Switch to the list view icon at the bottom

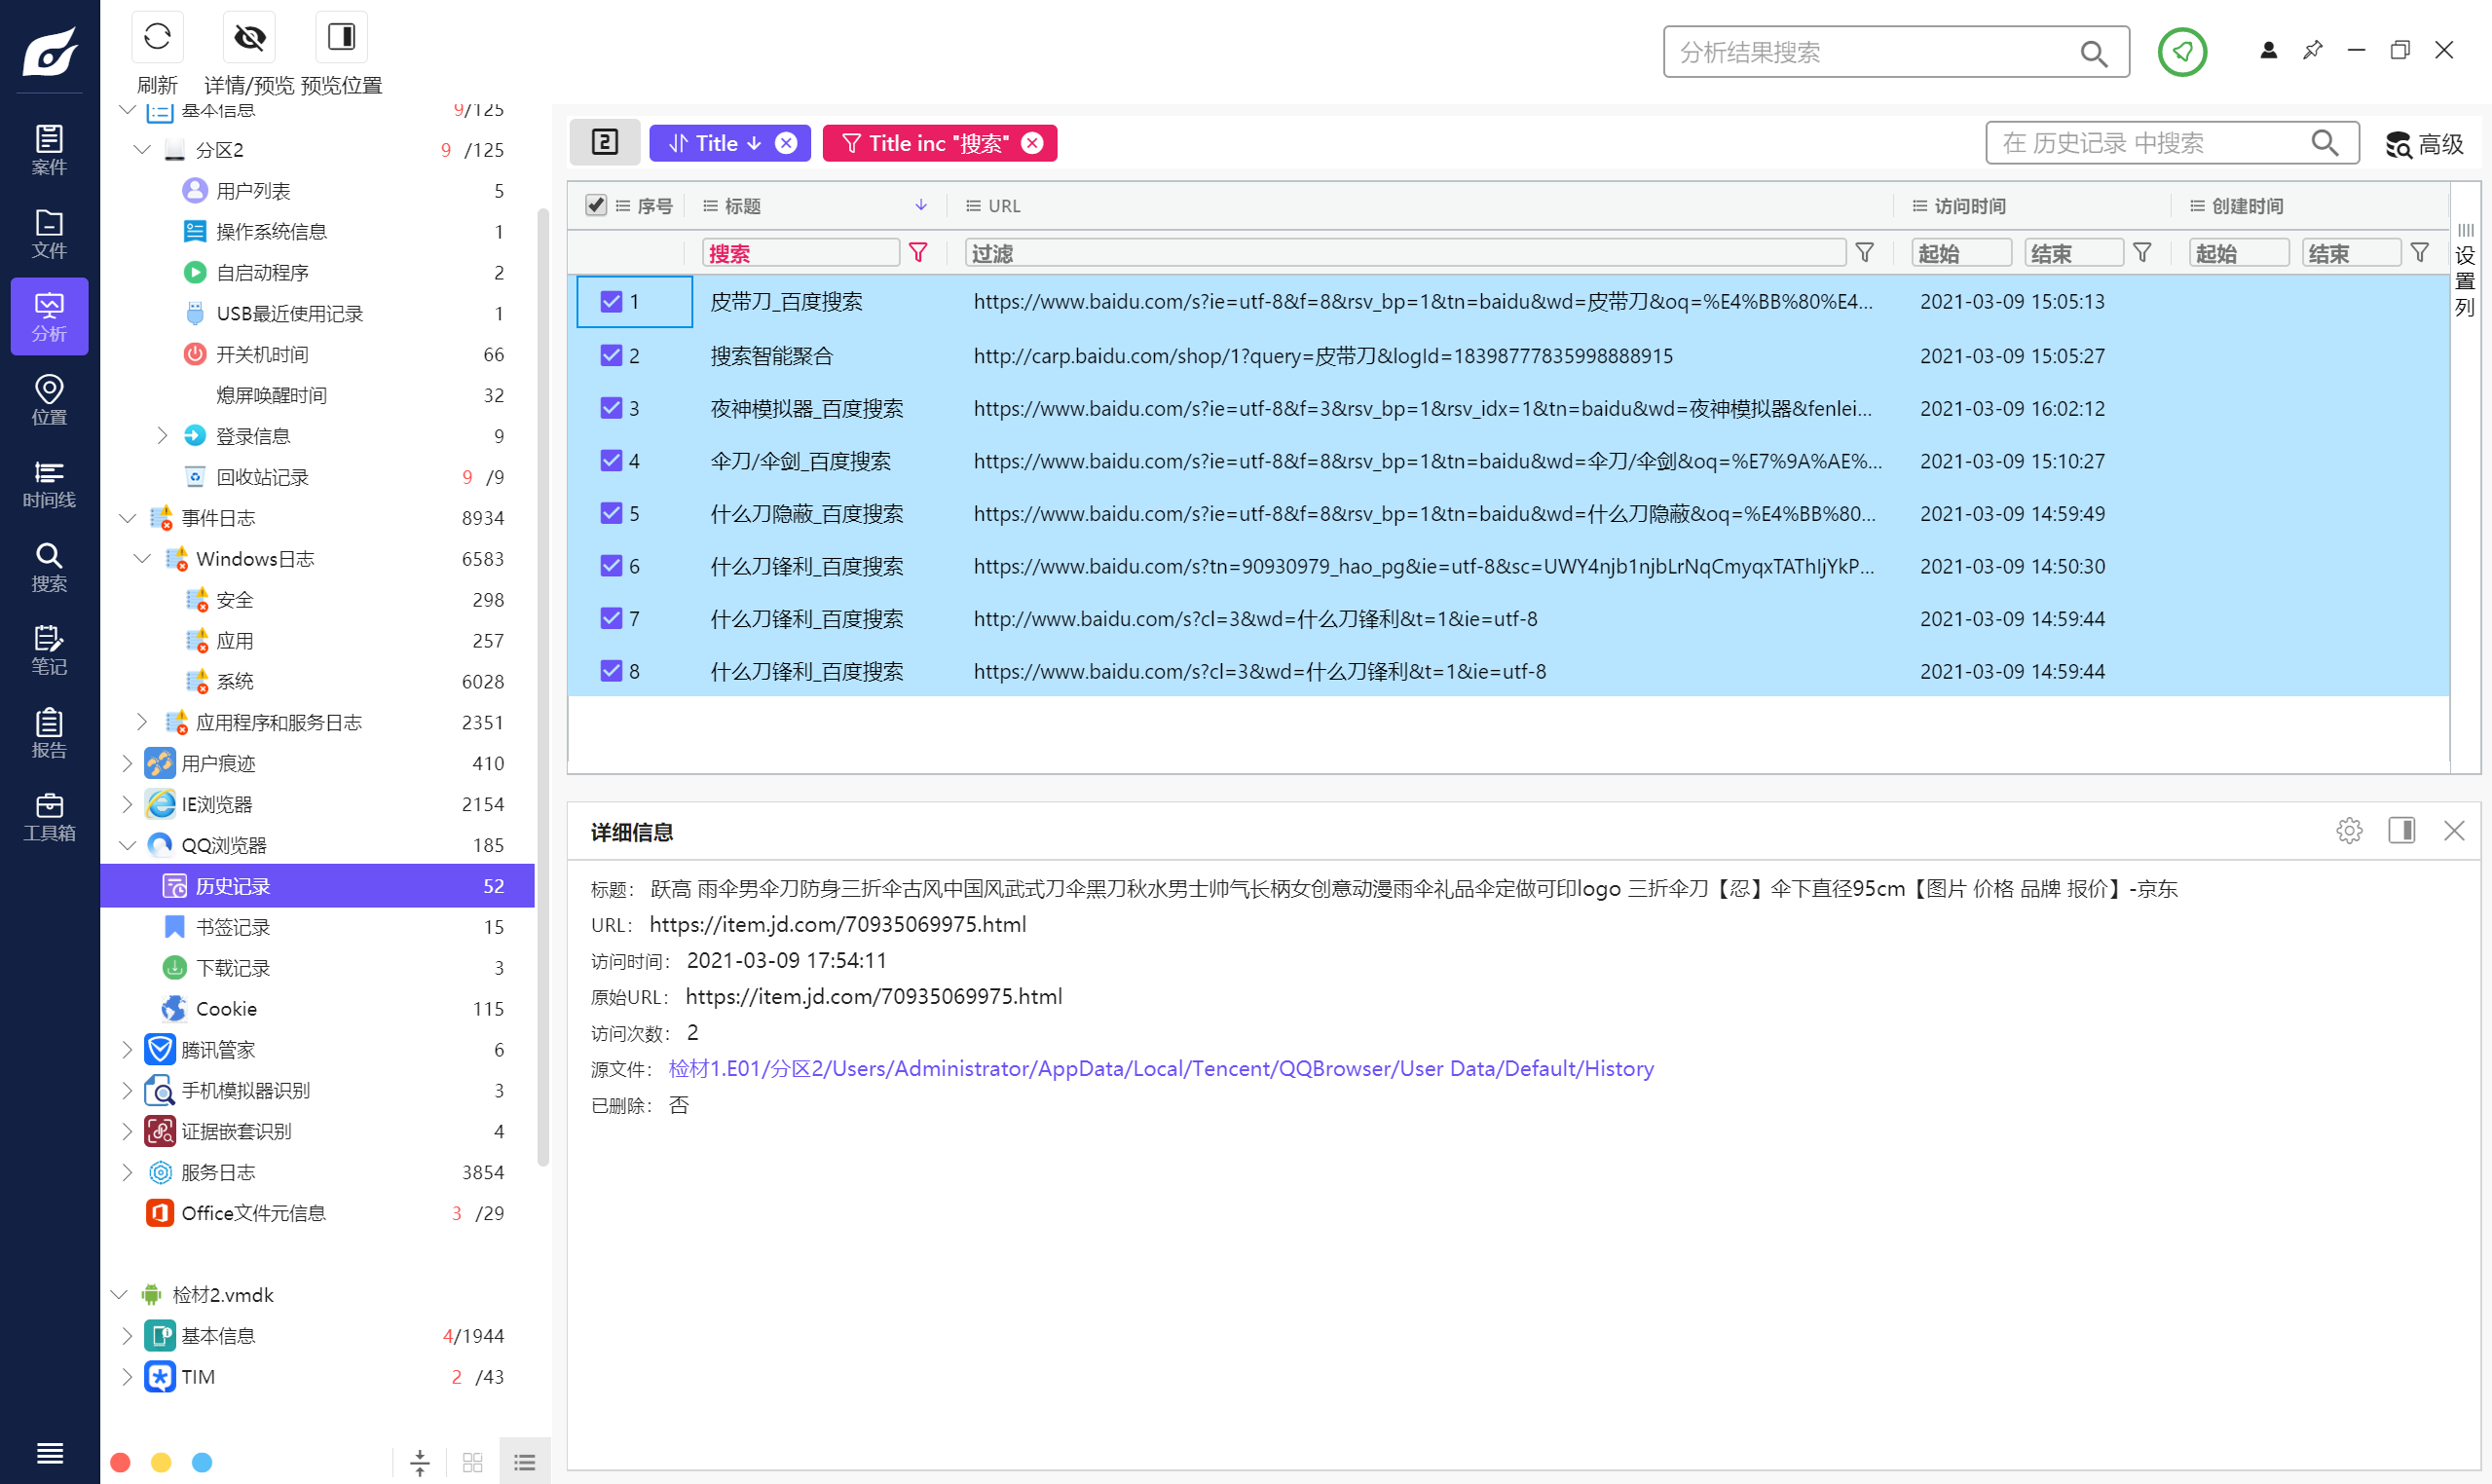tap(525, 1462)
